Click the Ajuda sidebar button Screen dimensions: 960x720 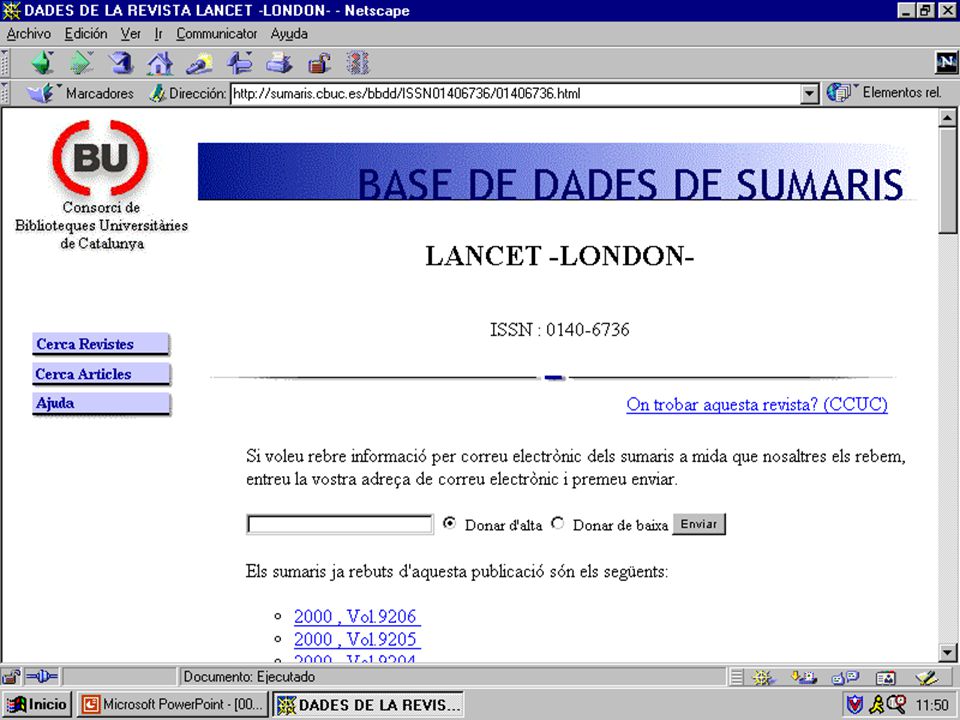pos(101,403)
